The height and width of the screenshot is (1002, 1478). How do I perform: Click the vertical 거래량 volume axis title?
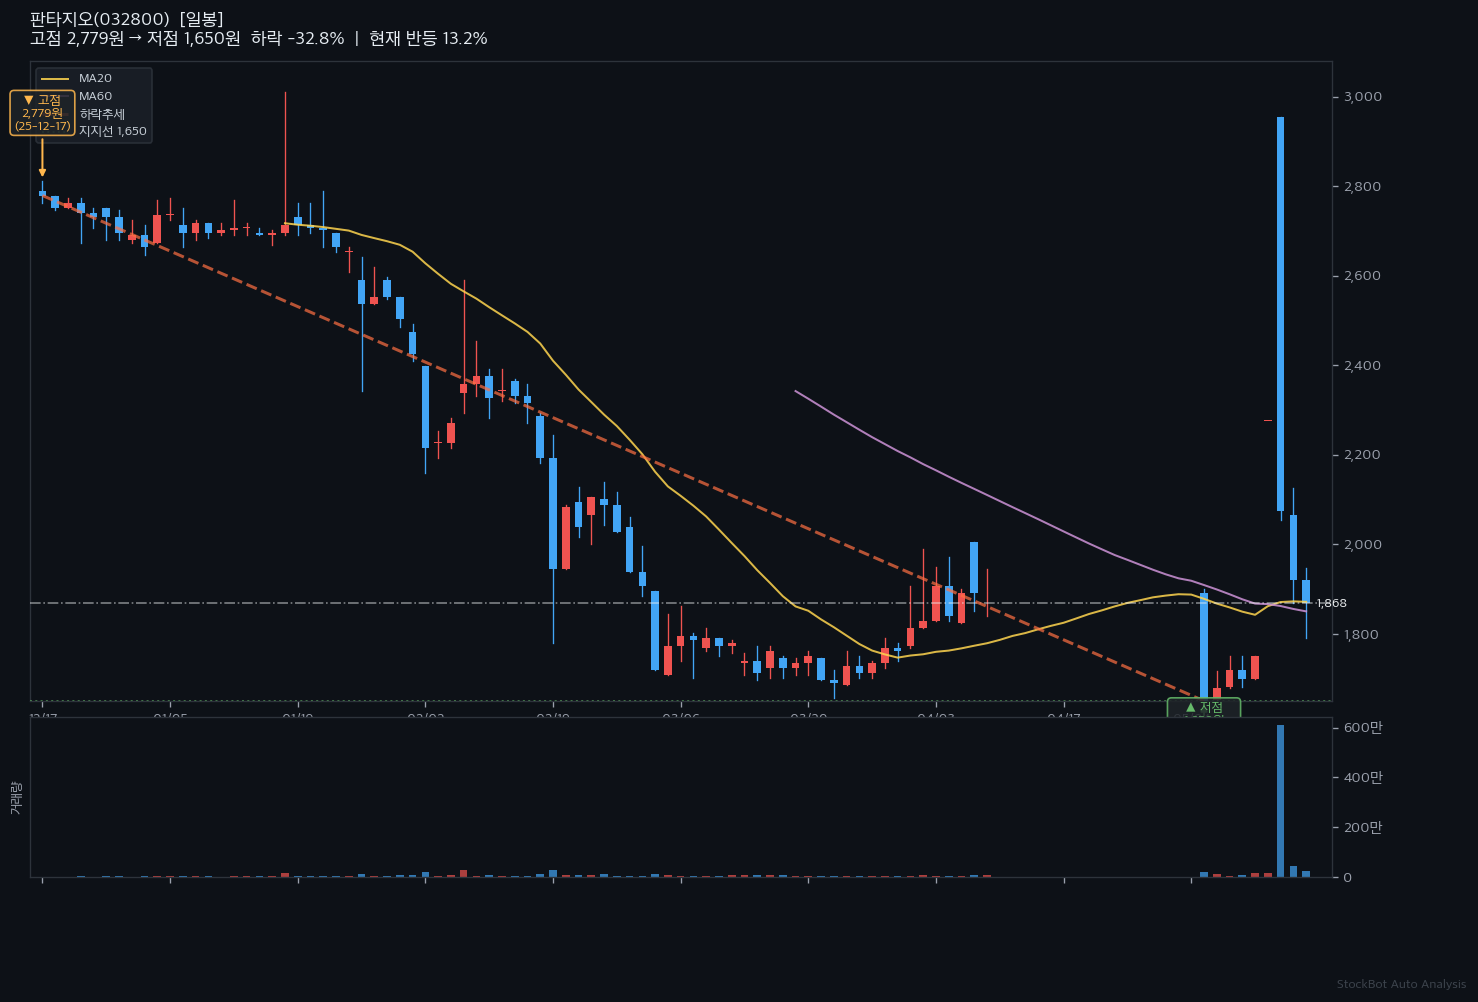[15, 798]
